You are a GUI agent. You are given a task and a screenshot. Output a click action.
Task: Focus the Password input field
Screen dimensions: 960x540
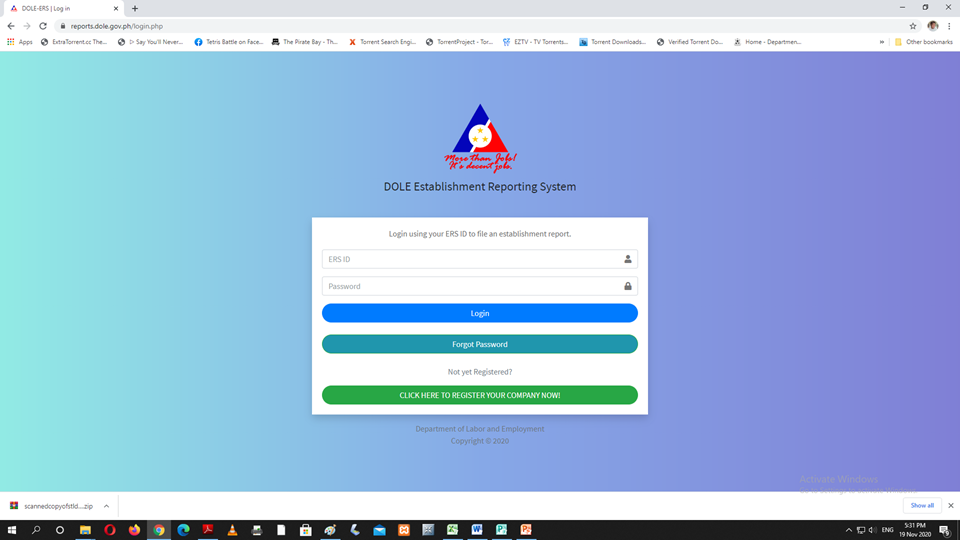tap(480, 286)
